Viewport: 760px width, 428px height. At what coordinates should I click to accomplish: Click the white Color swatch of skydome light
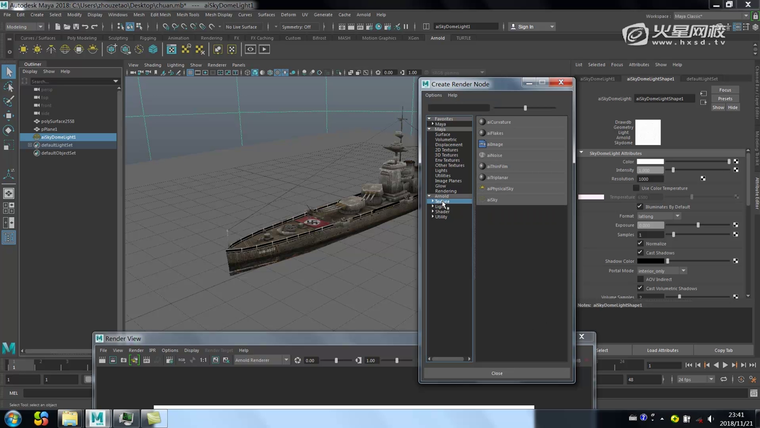(x=651, y=161)
